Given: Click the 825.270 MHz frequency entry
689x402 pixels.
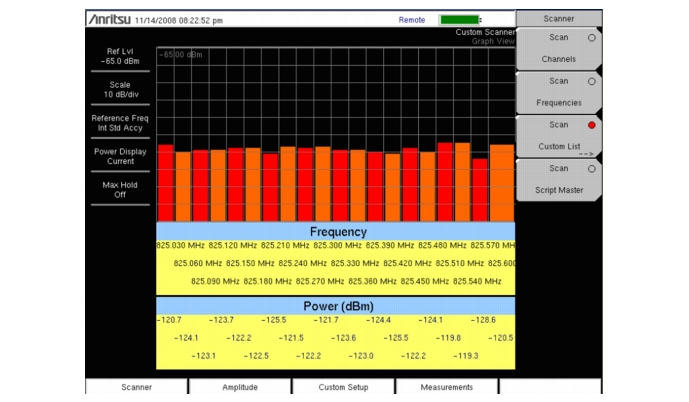Looking at the screenshot, I should click(320, 281).
